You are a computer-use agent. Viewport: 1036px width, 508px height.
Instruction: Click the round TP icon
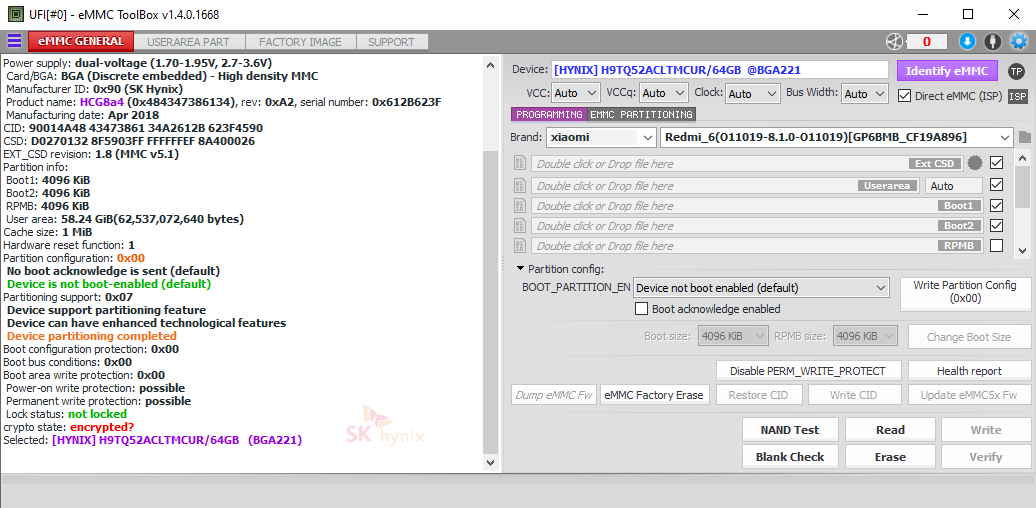(x=1016, y=71)
